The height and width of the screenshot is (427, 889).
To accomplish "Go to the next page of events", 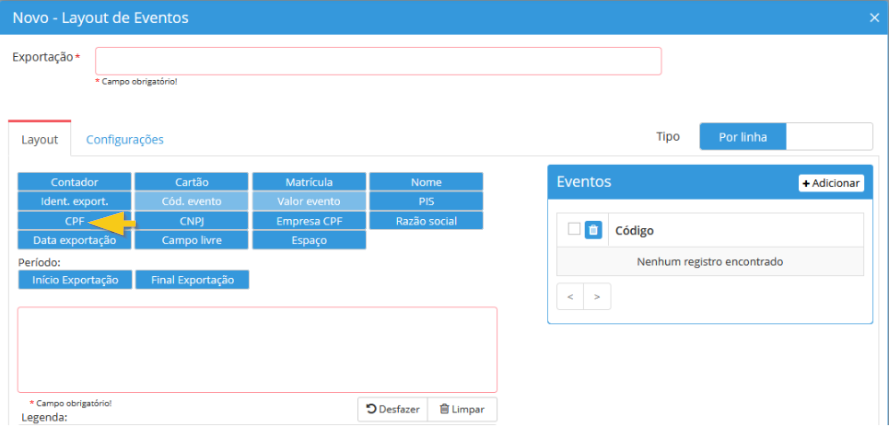I will coord(597,297).
